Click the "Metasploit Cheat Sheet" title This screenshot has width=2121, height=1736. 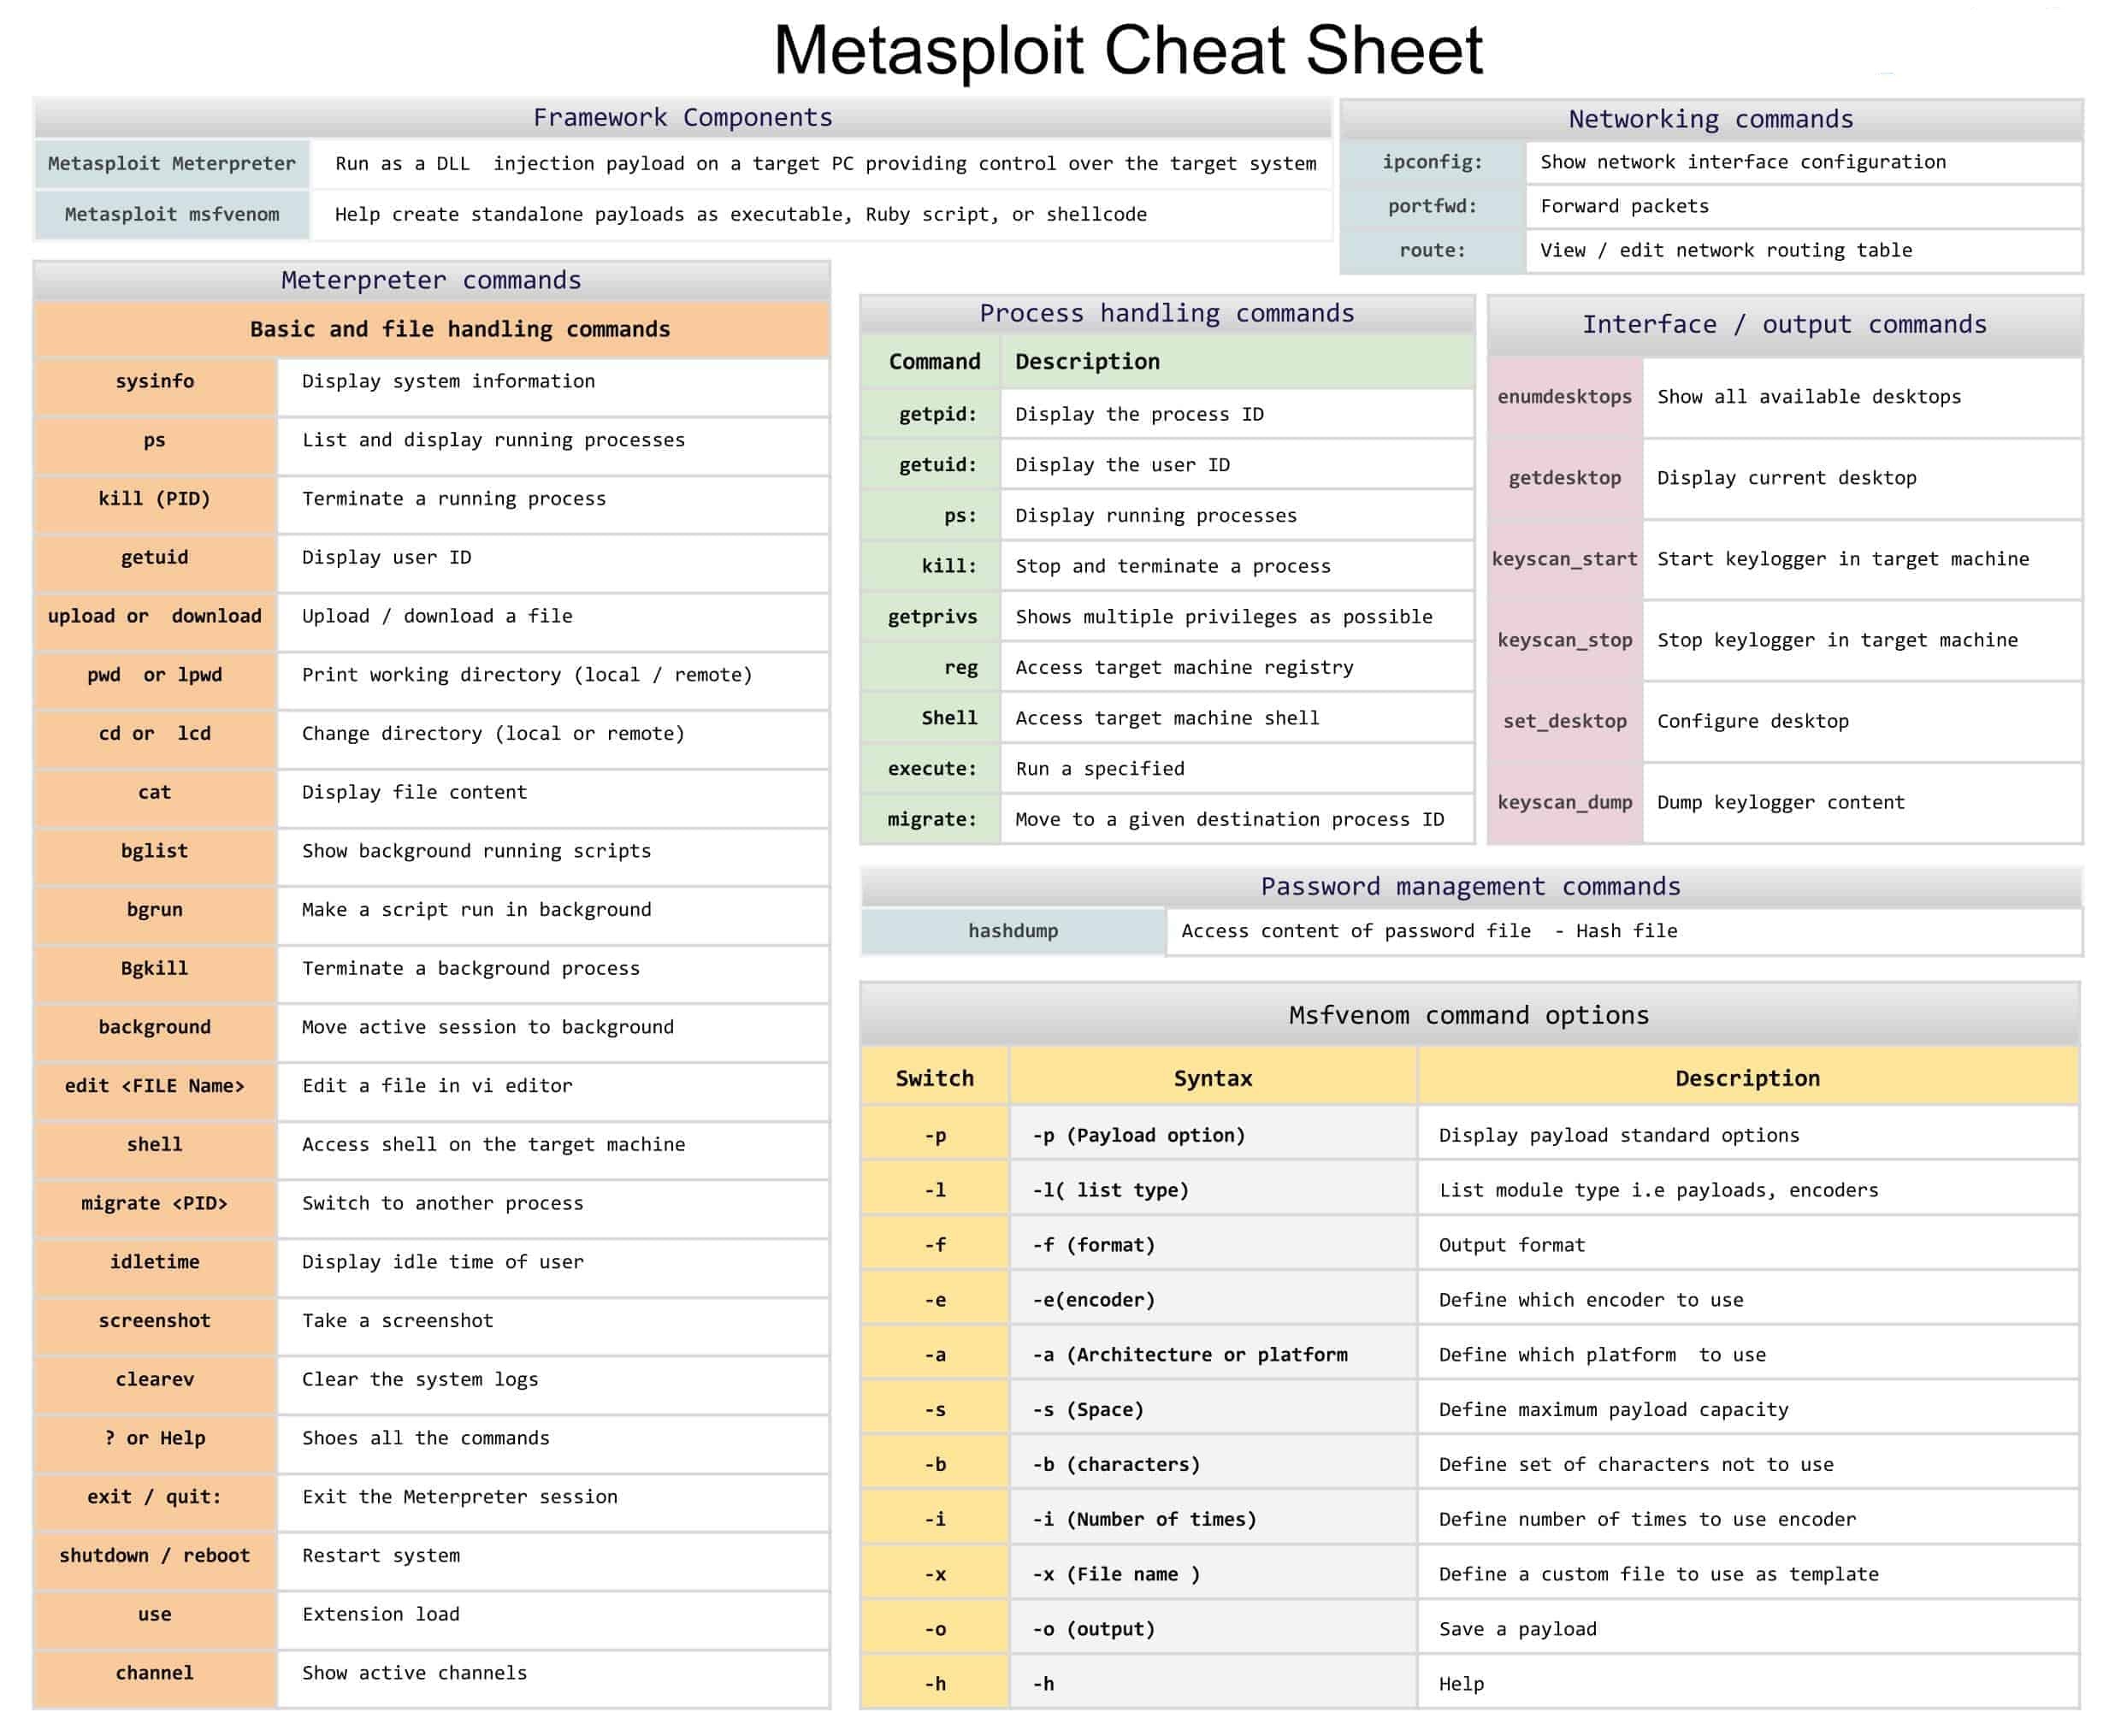pyautogui.click(x=1127, y=50)
